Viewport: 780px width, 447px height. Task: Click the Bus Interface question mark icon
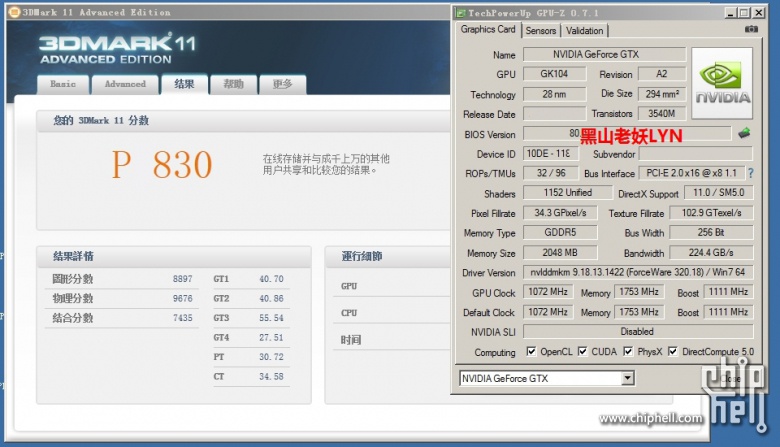(750, 173)
